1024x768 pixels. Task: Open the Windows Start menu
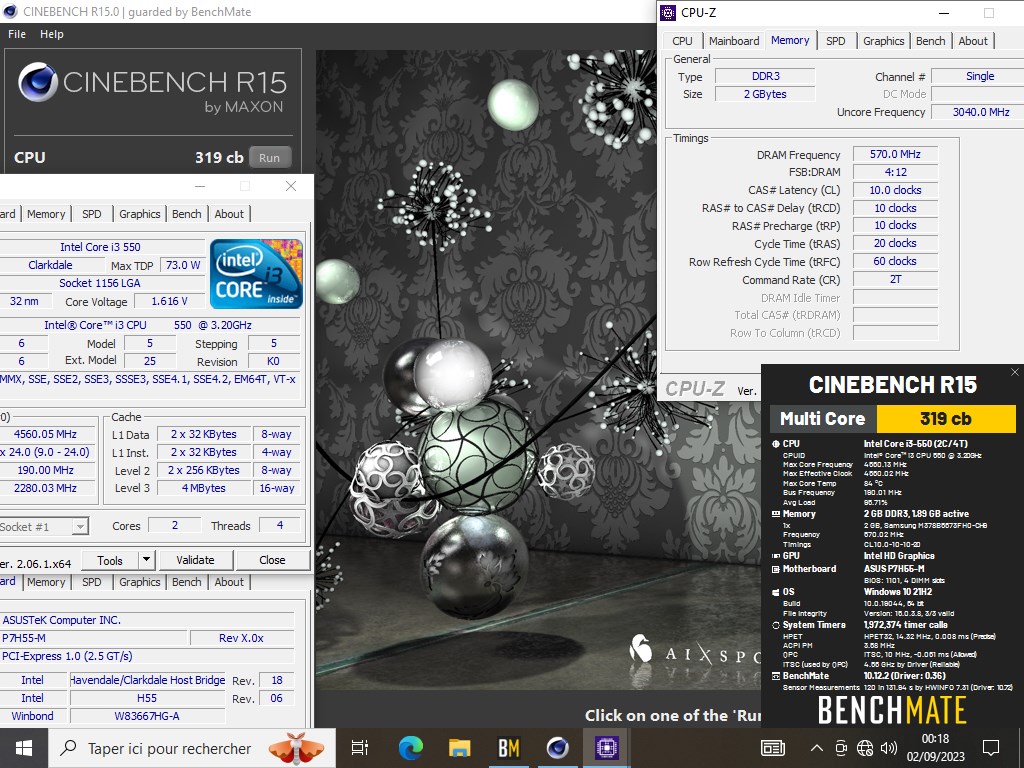pyautogui.click(x=24, y=748)
